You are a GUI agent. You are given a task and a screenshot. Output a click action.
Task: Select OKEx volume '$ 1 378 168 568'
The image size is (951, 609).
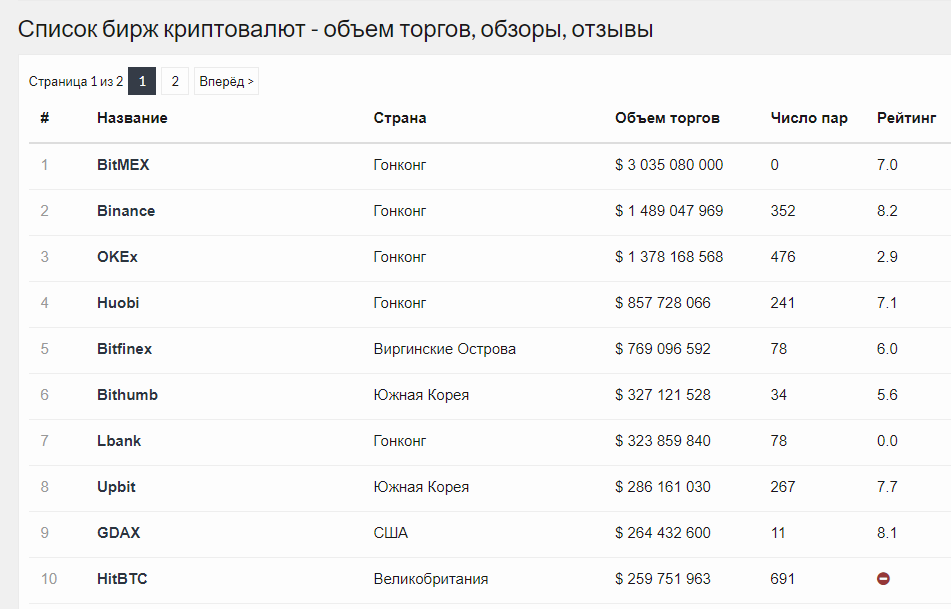tap(669, 257)
